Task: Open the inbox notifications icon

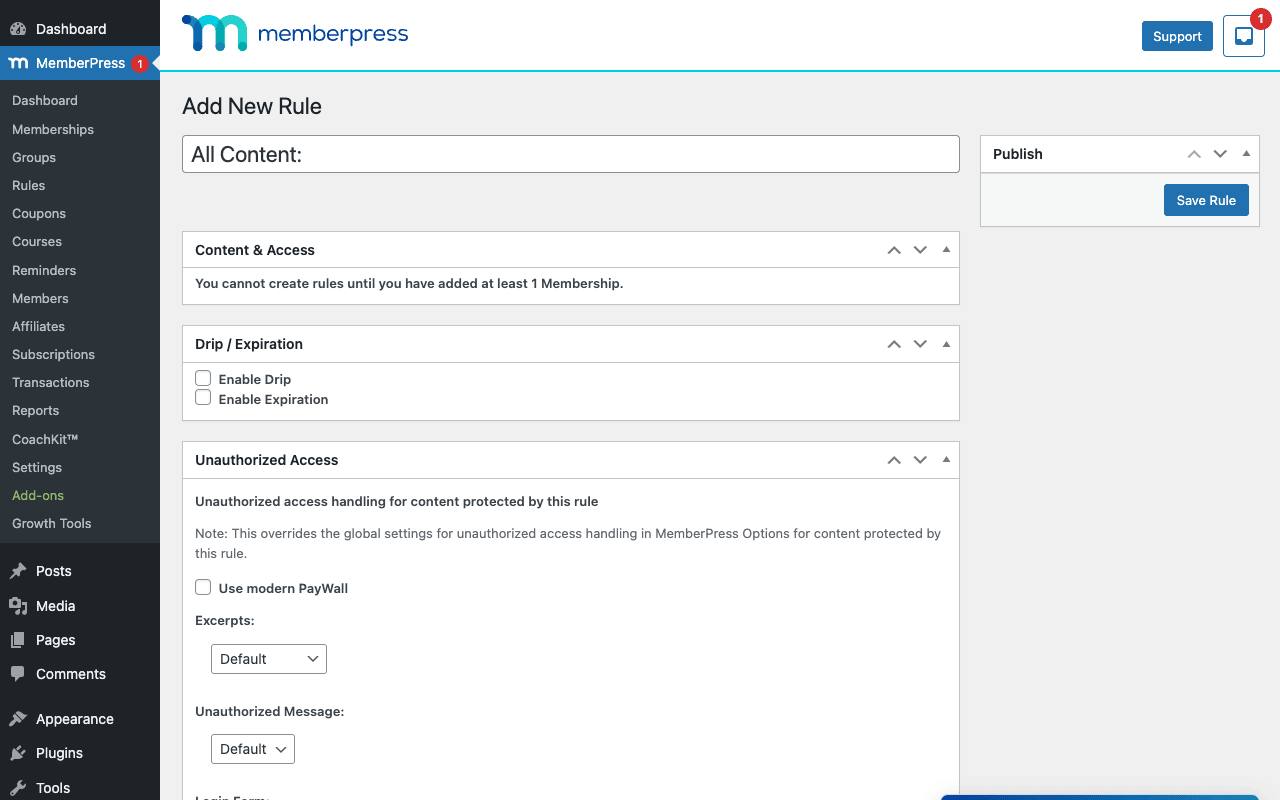Action: tap(1244, 36)
